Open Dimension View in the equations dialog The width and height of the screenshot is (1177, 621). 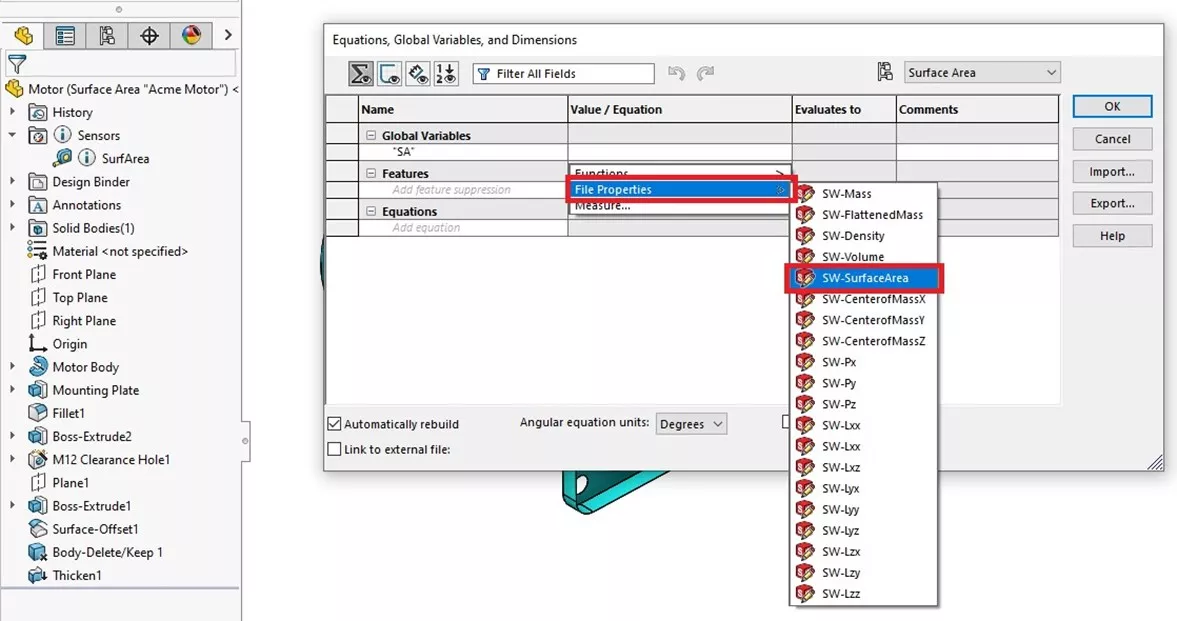coord(419,72)
